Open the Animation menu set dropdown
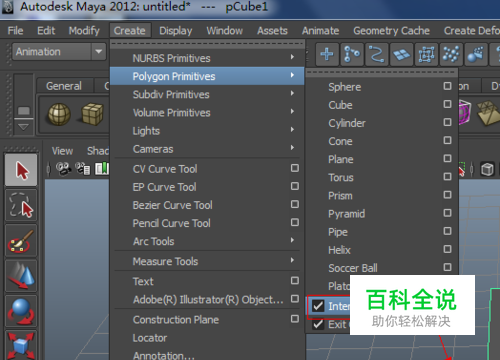This screenshot has height=360, width=500. tap(59, 52)
